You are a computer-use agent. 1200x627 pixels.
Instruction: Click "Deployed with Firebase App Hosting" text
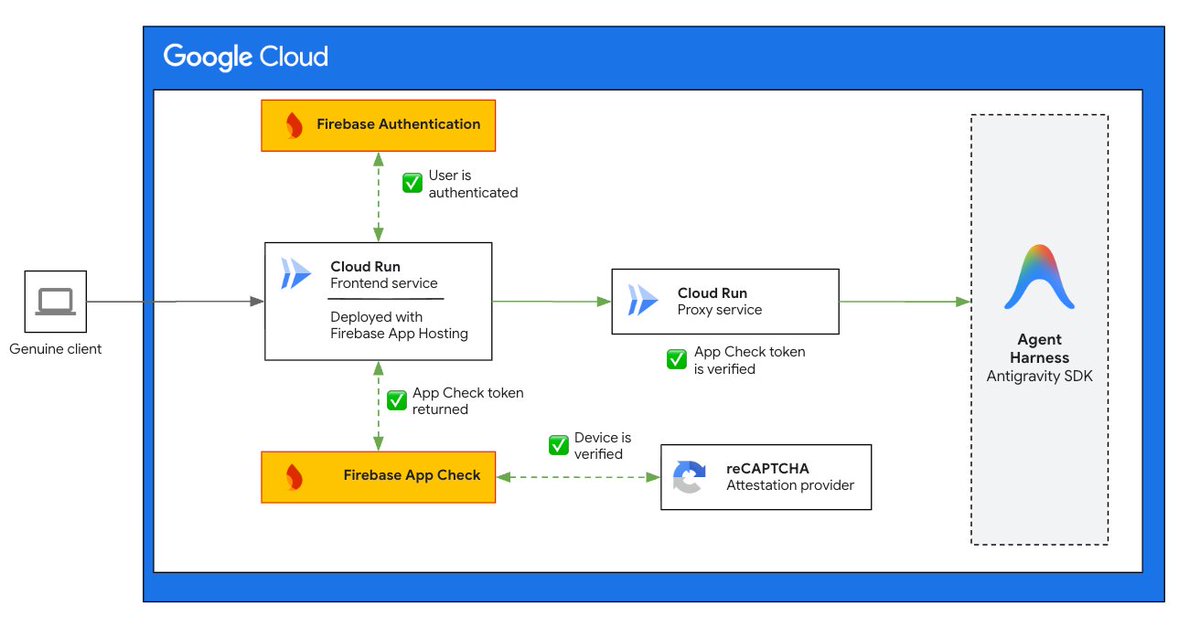coord(399,325)
